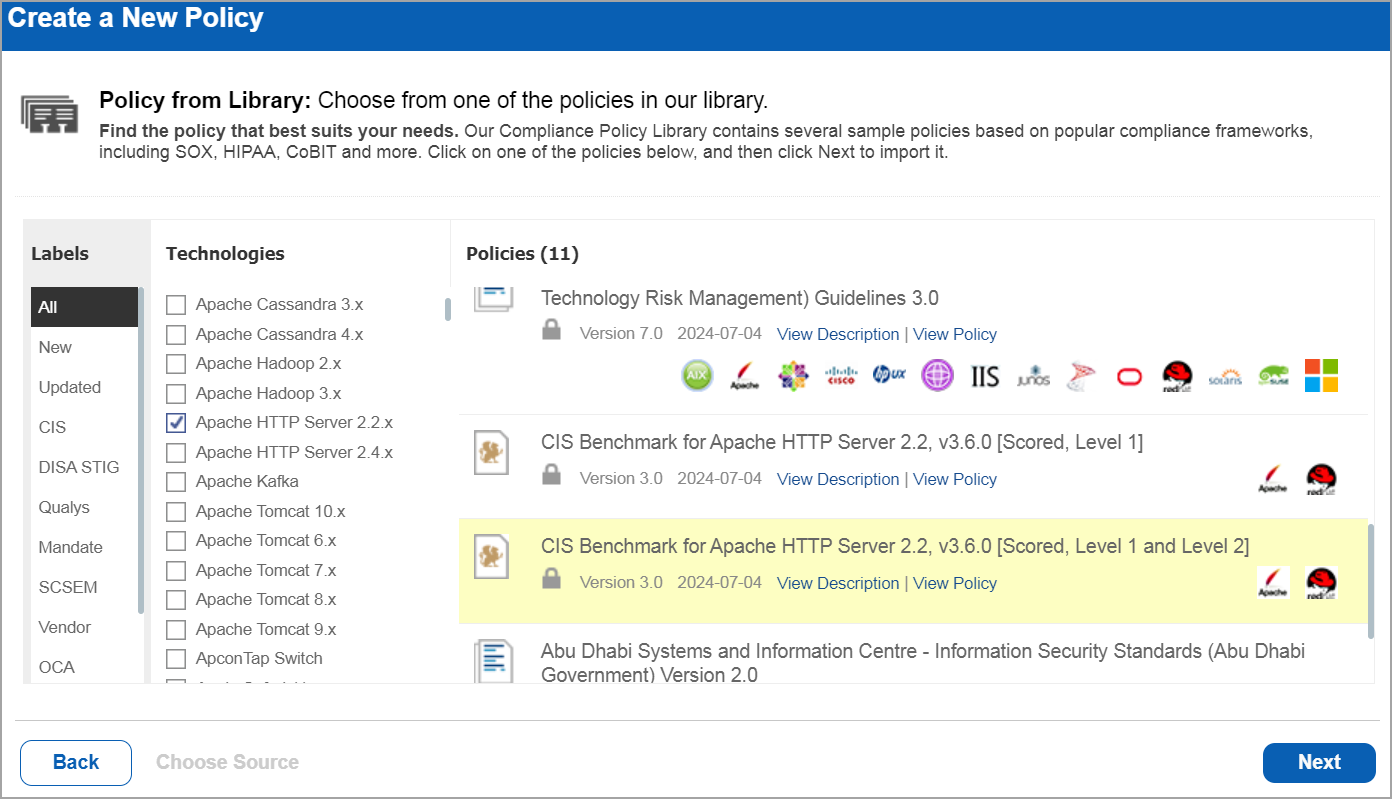
Task: Click the AIX technology icon
Action: click(x=697, y=376)
